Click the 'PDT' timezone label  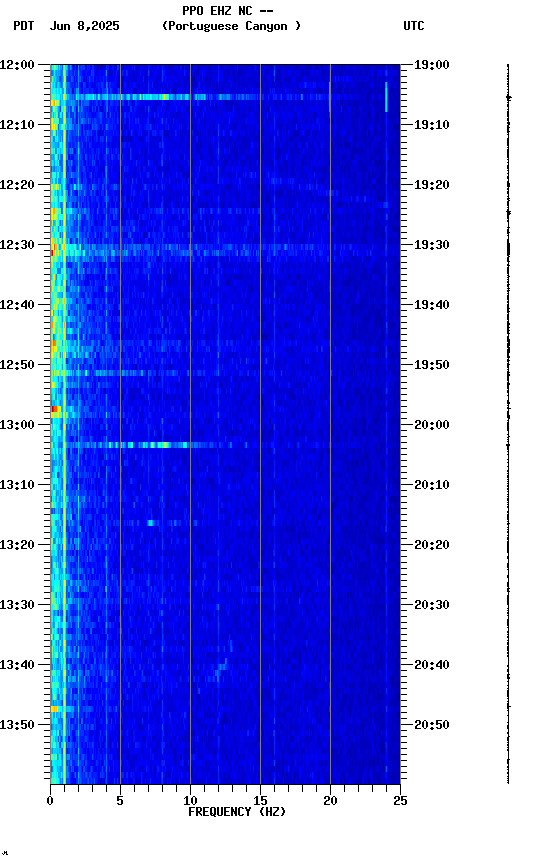click(24, 26)
